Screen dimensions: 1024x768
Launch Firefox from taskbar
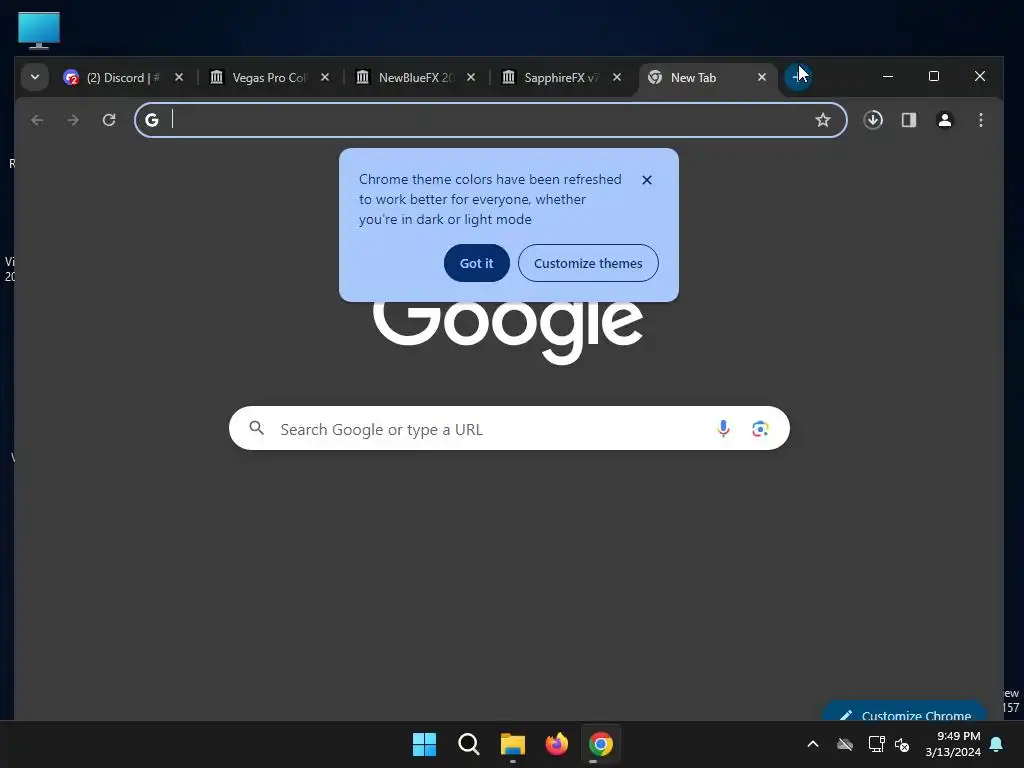click(x=556, y=744)
